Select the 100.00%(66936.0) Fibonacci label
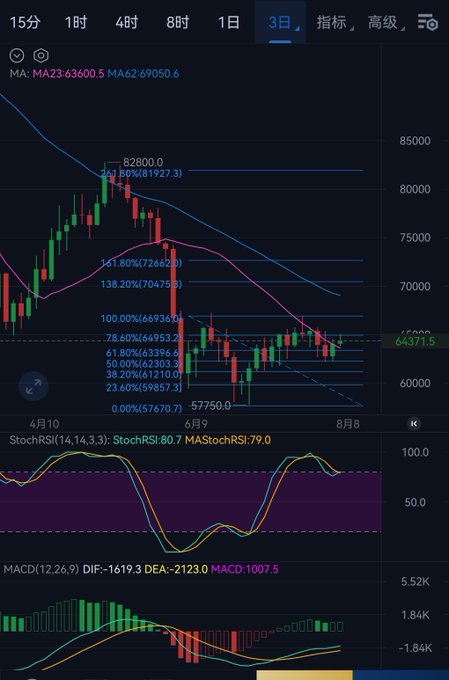Screen dimensions: 449x680 pyautogui.click(x=140, y=319)
